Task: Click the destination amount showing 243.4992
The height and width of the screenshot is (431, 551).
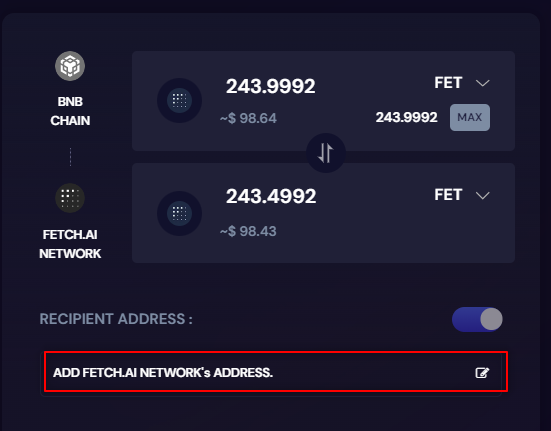Action: [x=271, y=196]
